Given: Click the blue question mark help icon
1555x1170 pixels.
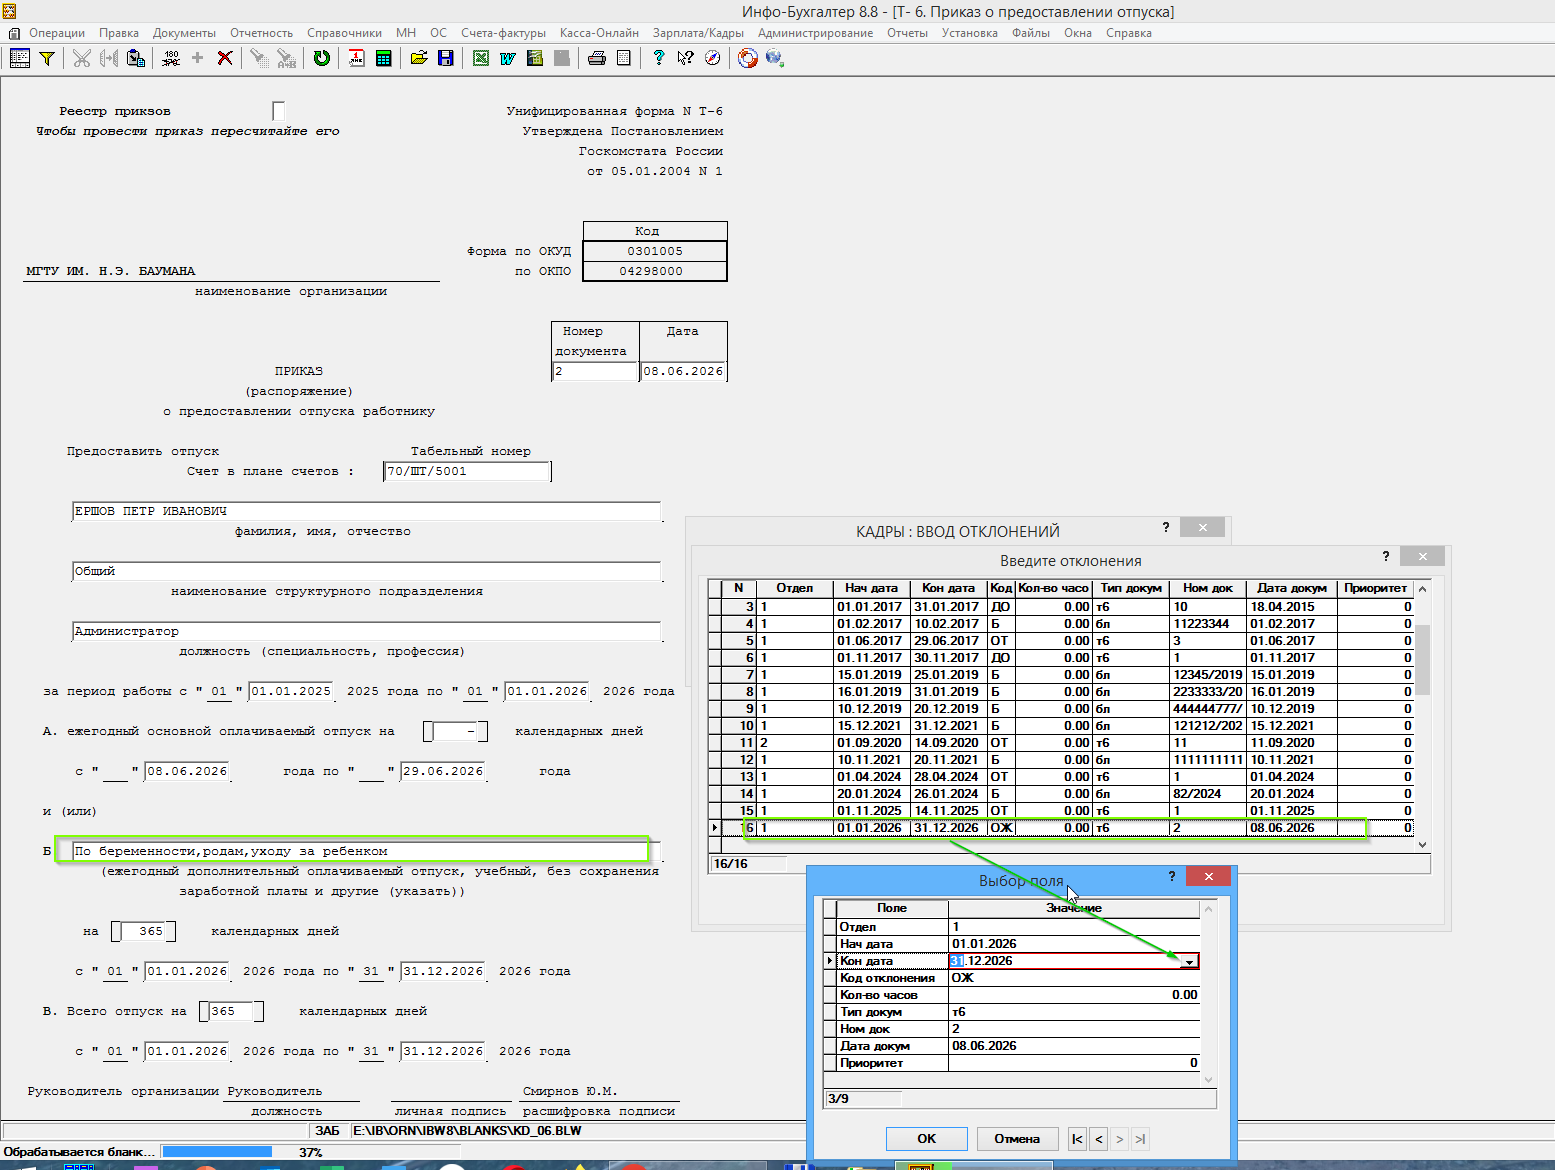Looking at the screenshot, I should click(x=658, y=58).
